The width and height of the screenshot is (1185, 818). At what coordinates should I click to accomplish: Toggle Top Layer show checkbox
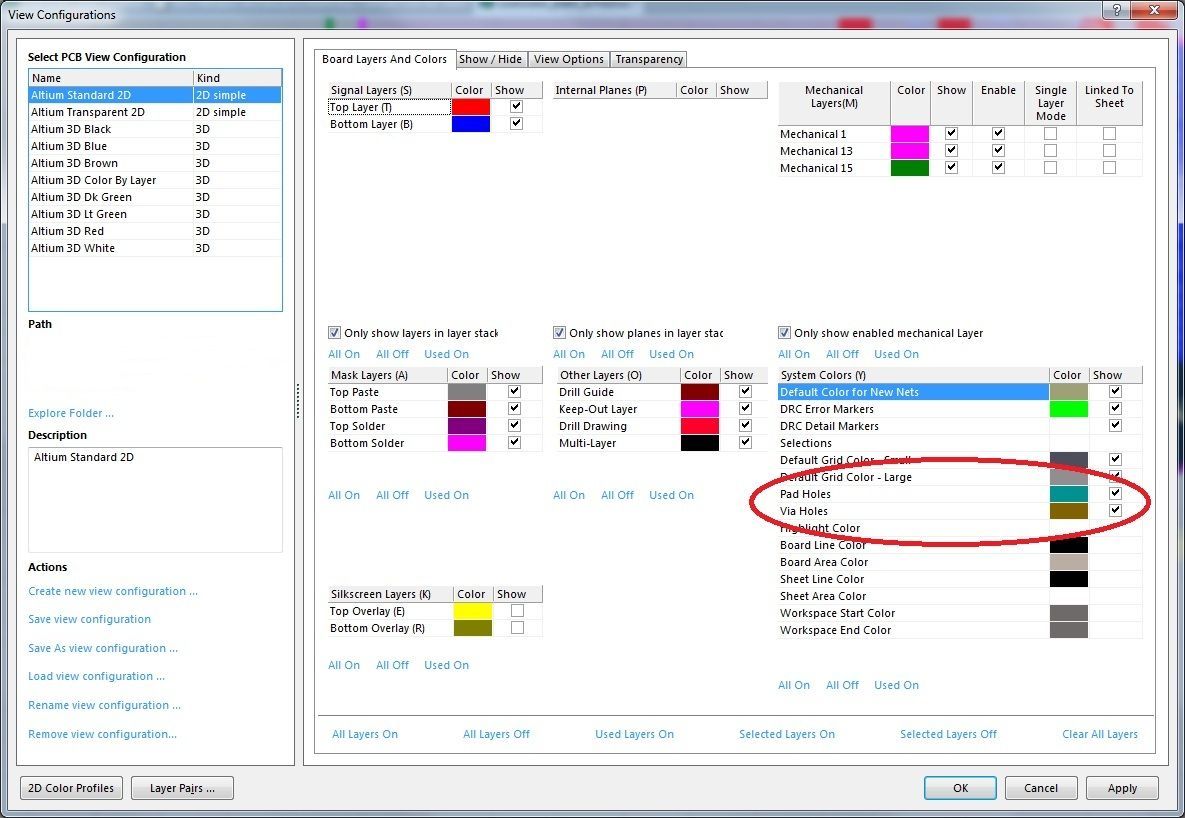pyautogui.click(x=516, y=107)
